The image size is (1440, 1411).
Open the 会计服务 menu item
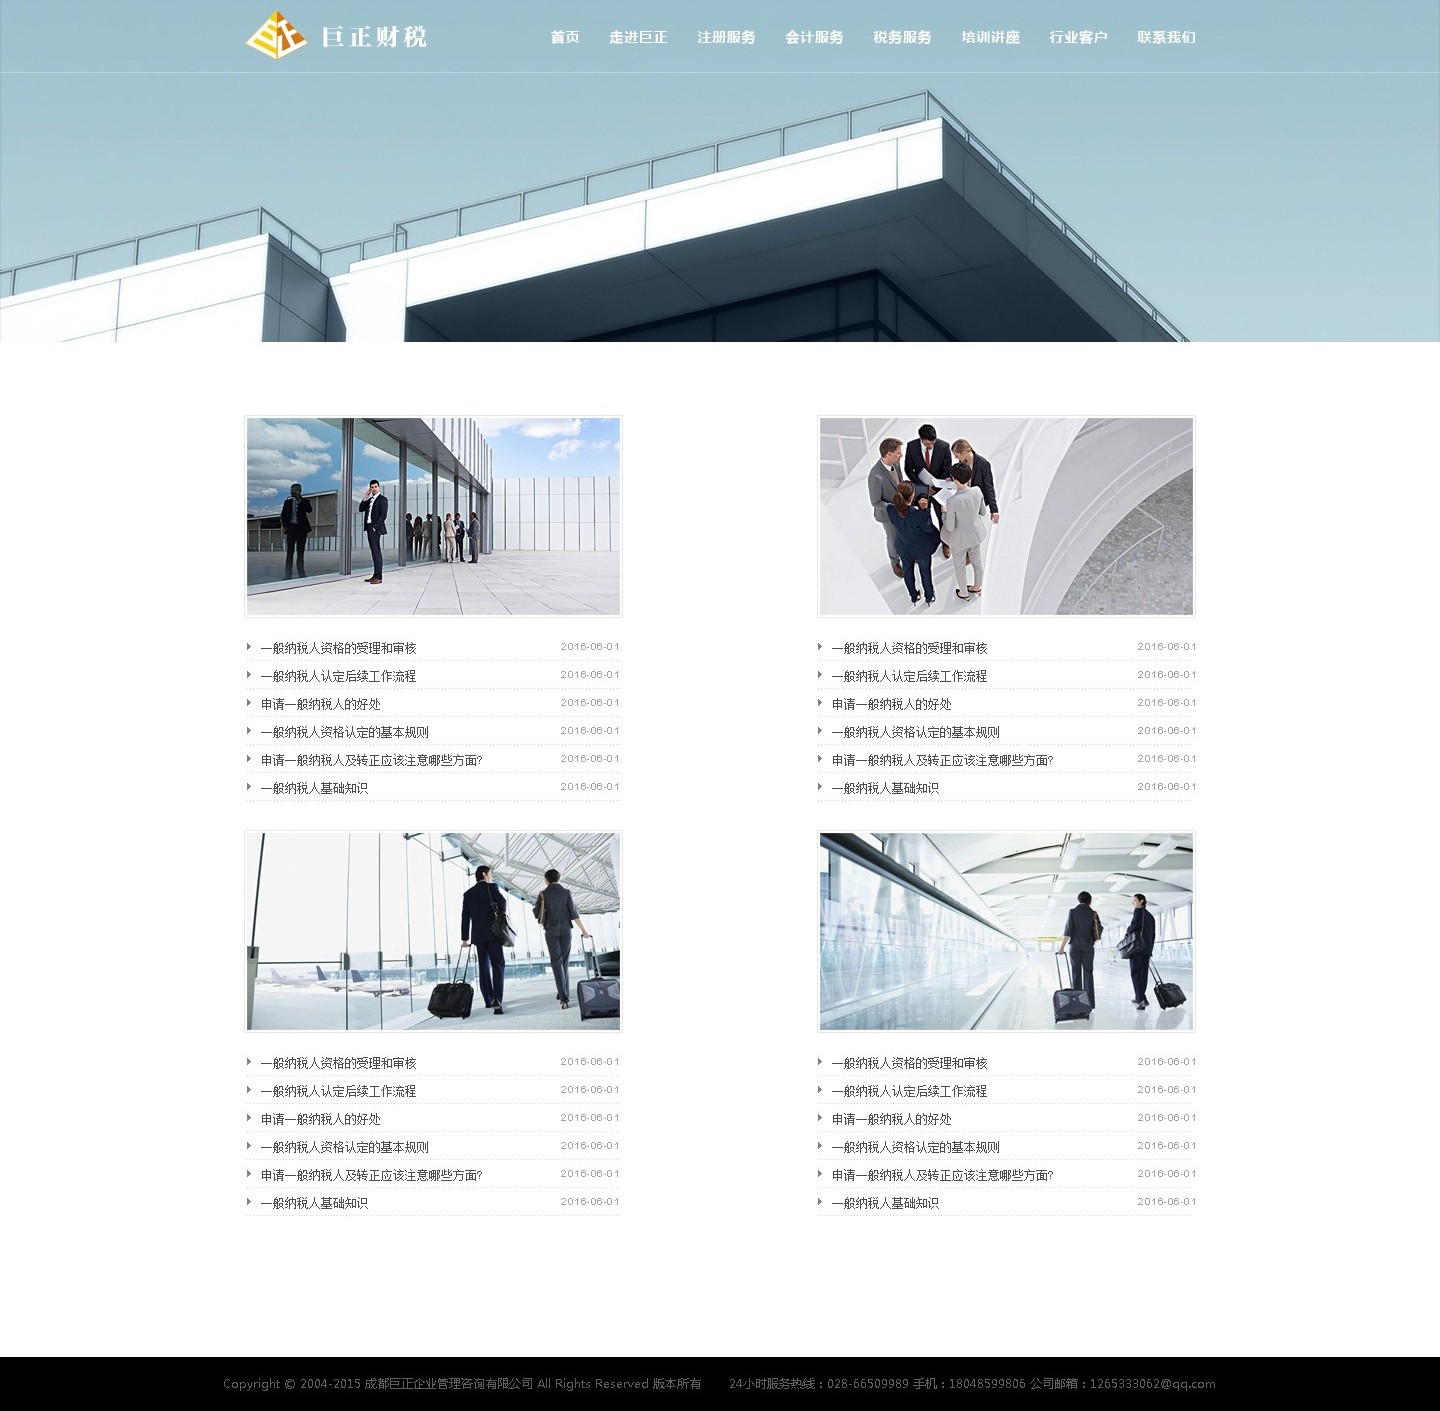[x=814, y=37]
